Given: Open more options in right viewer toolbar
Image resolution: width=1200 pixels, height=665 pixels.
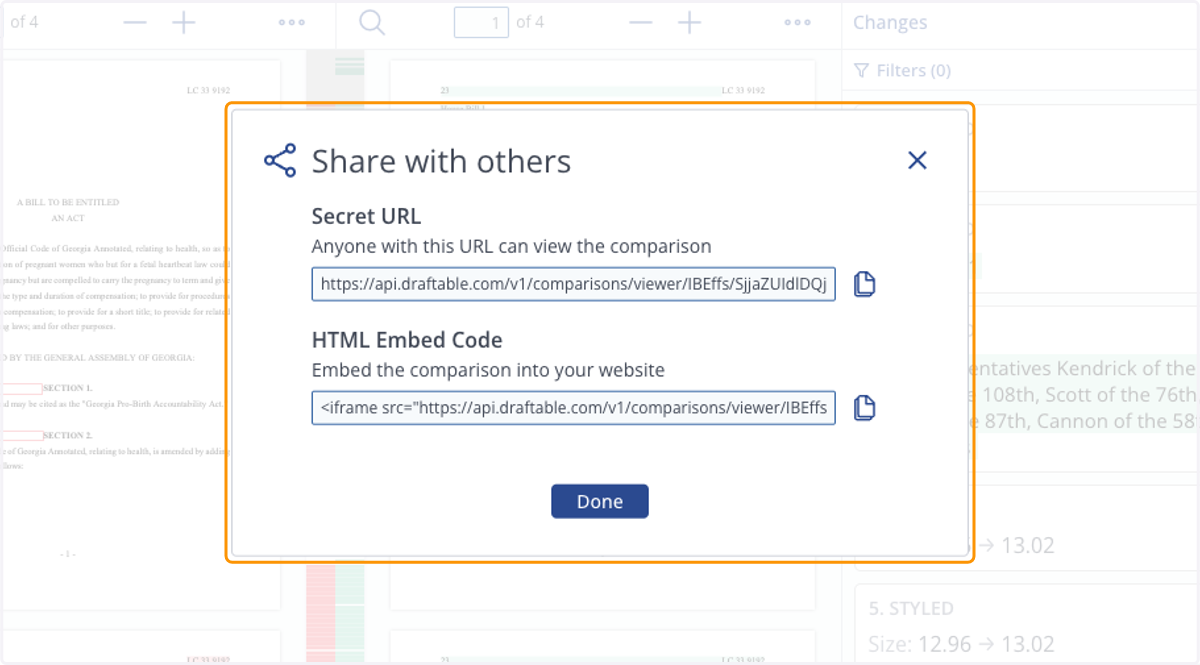Looking at the screenshot, I should click(x=797, y=22).
